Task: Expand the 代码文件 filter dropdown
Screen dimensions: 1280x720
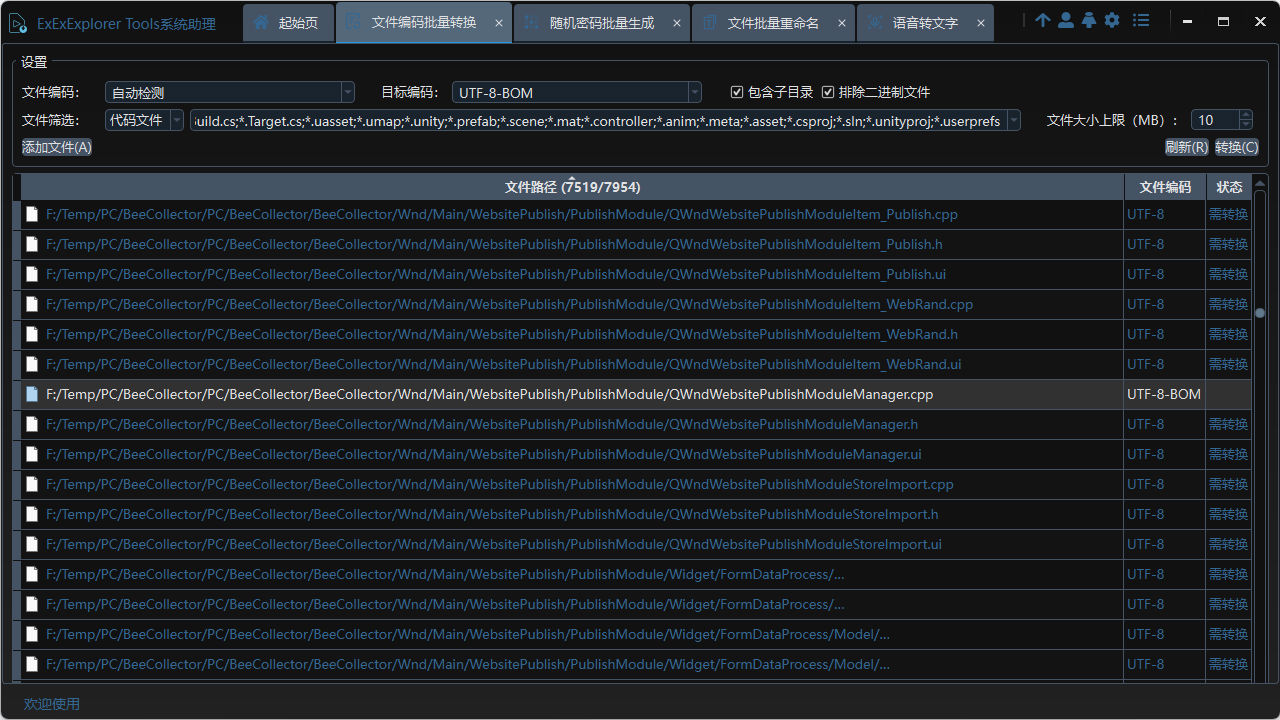Action: point(176,119)
